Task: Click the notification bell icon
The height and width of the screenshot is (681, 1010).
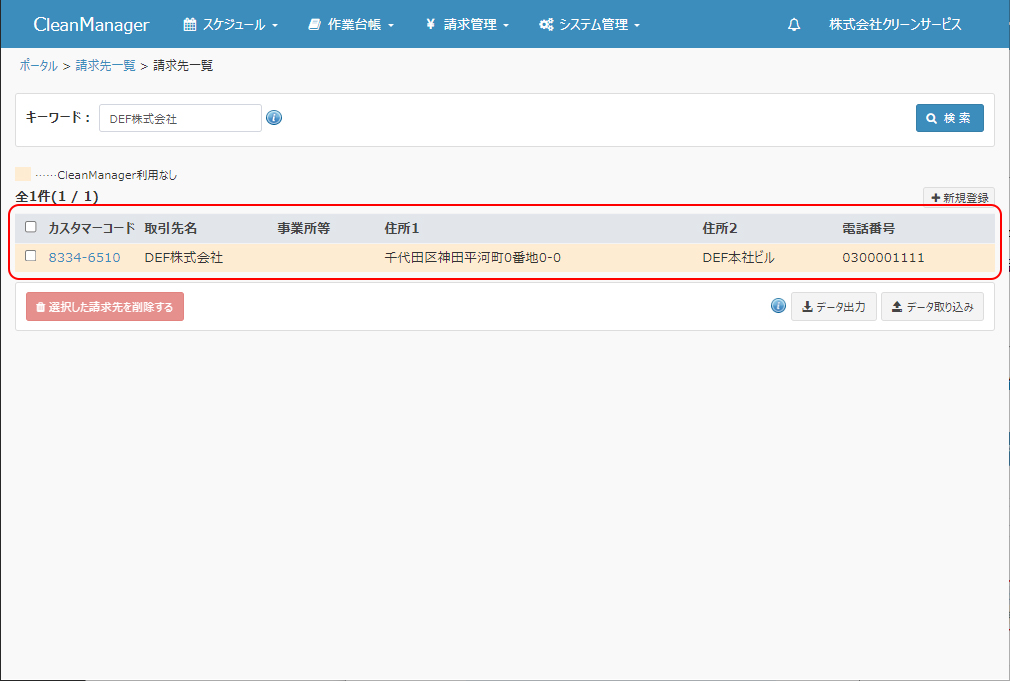Action: tap(794, 25)
